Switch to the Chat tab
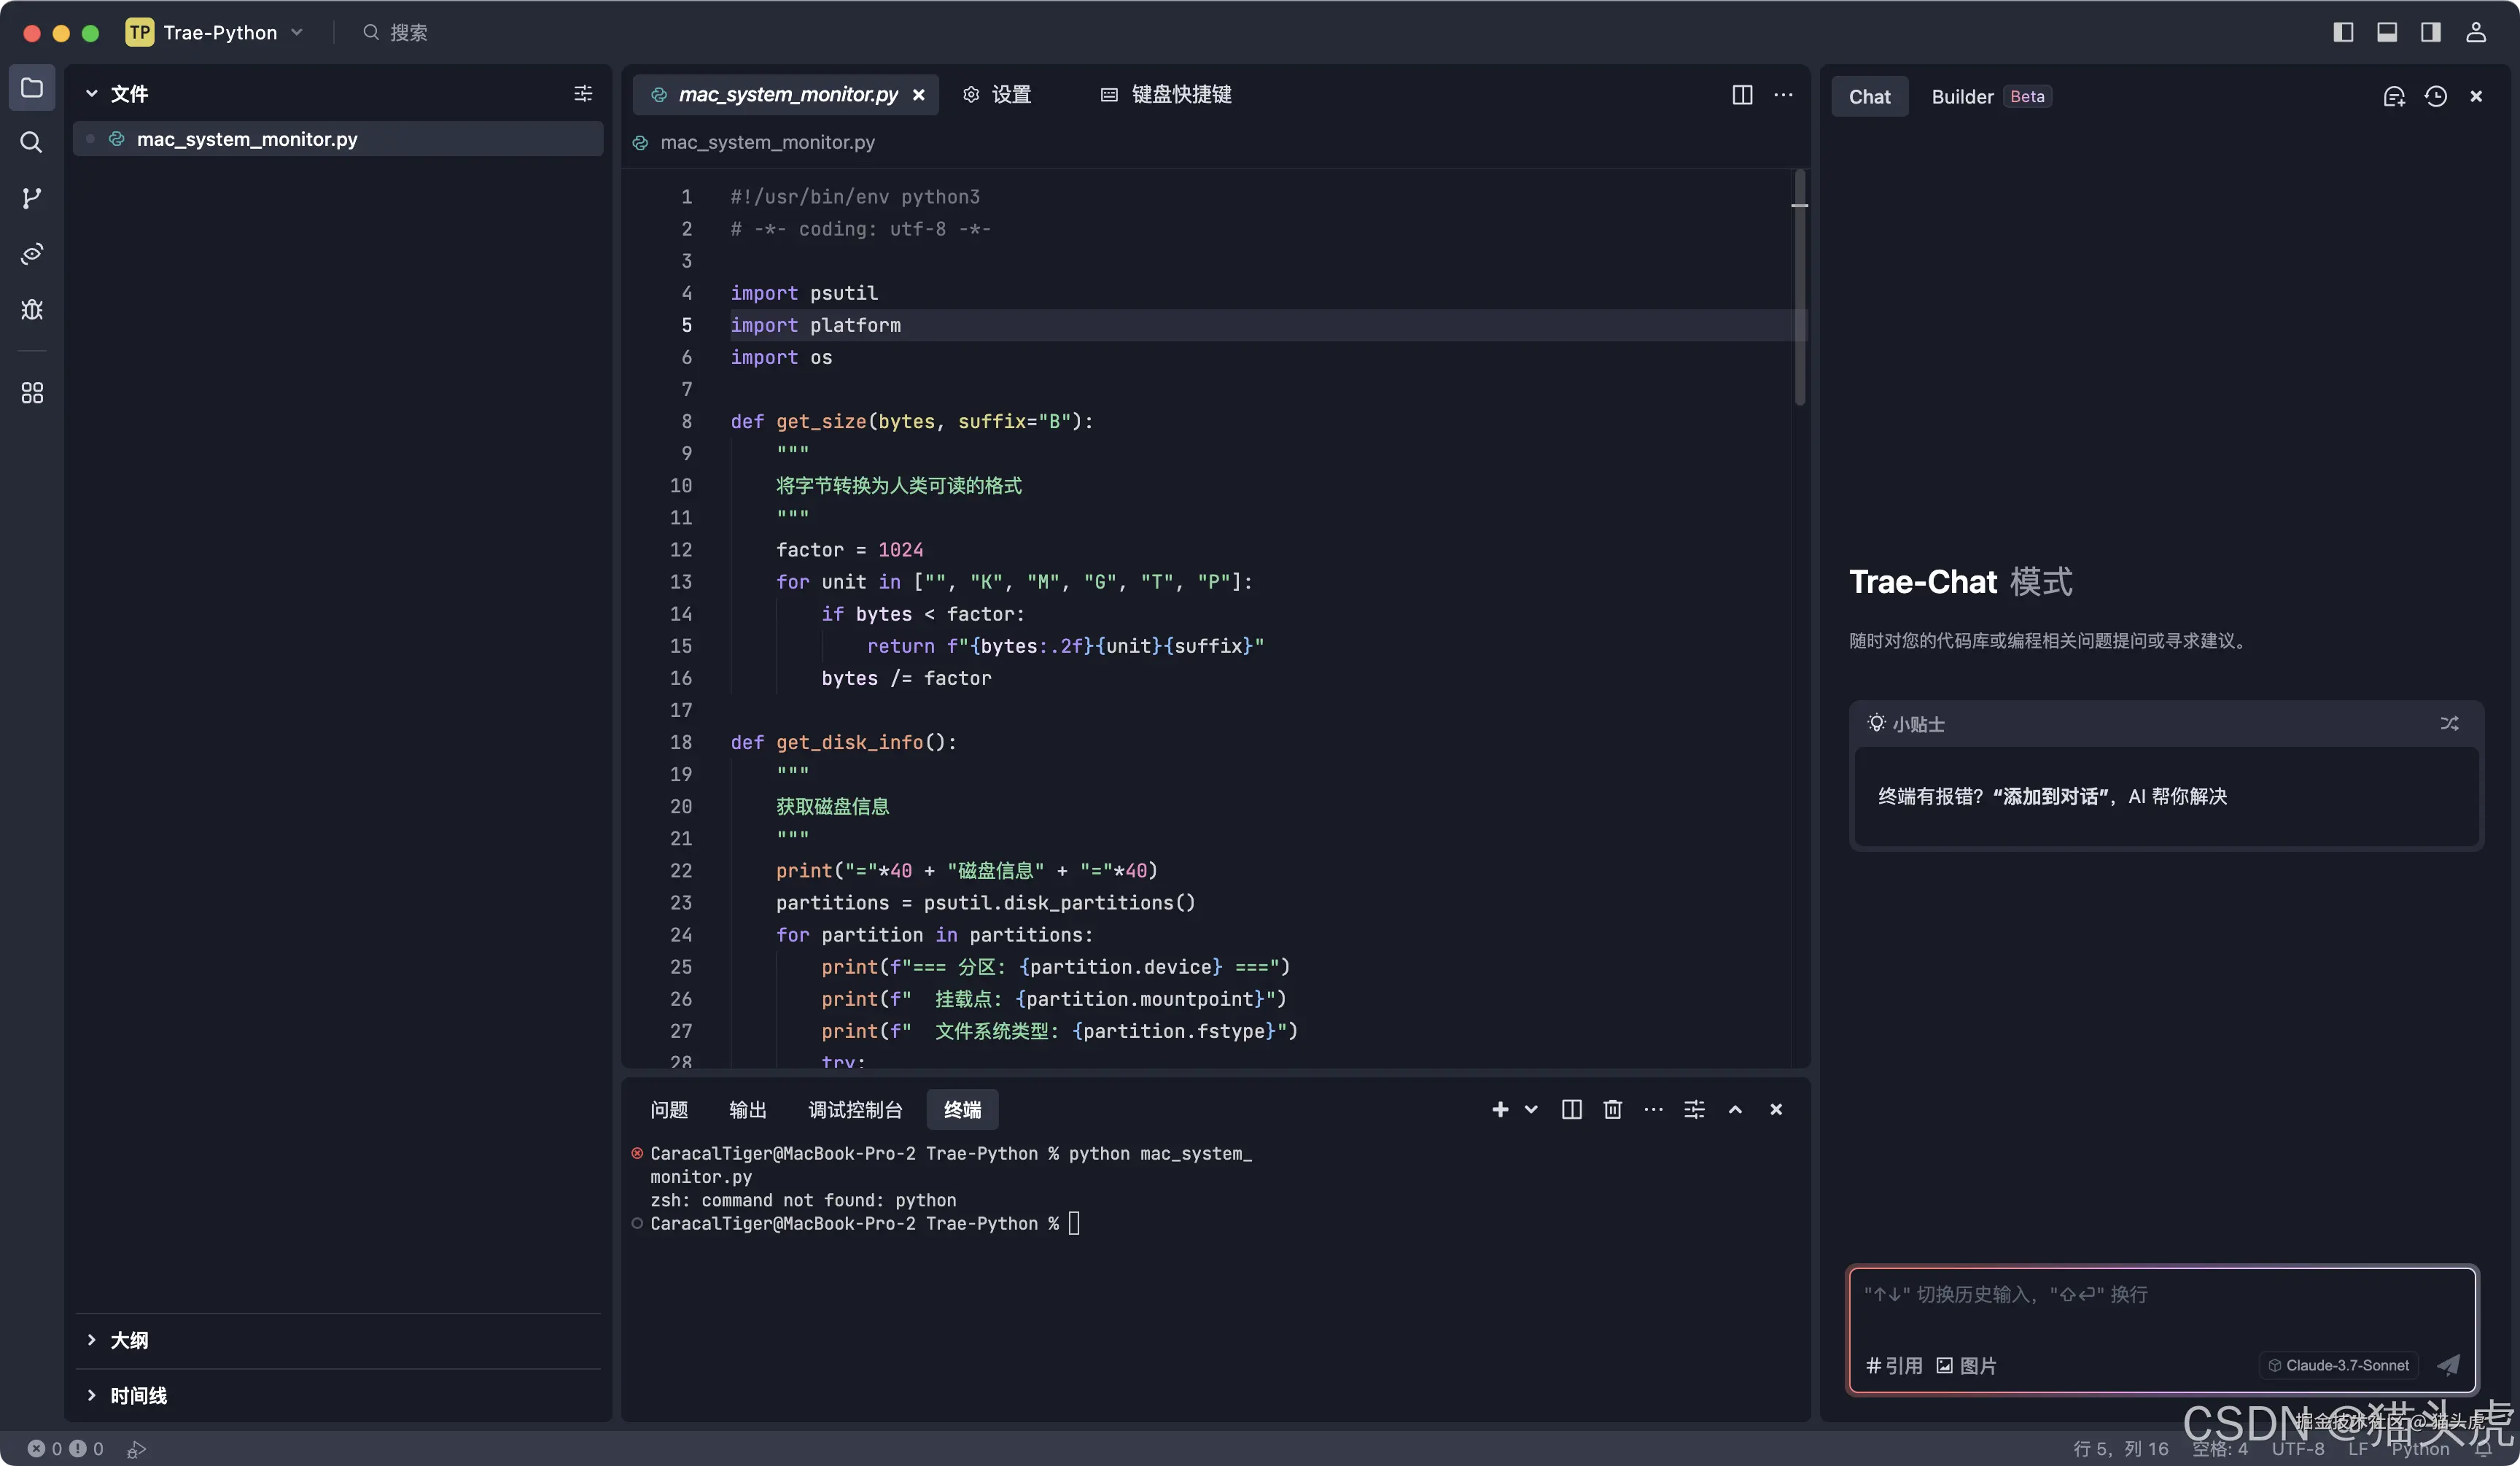 click(x=1869, y=97)
